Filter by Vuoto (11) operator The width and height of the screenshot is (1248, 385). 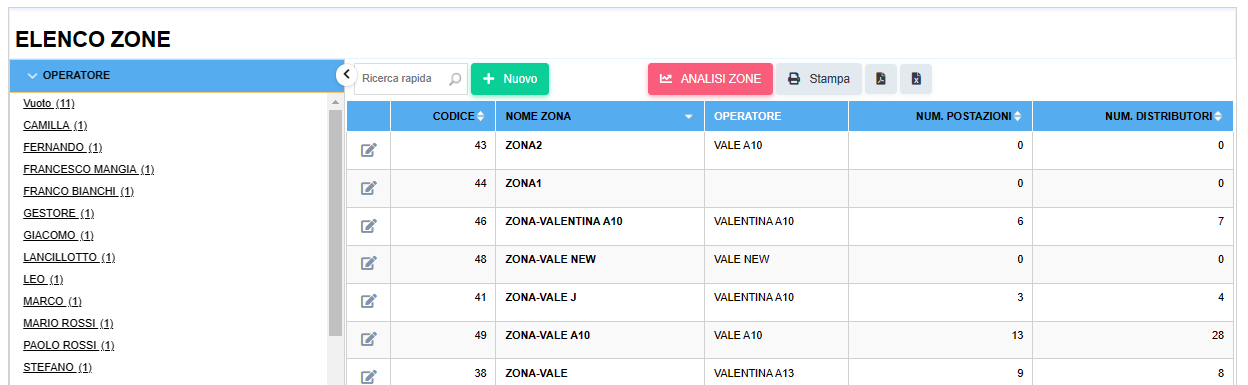click(x=49, y=103)
